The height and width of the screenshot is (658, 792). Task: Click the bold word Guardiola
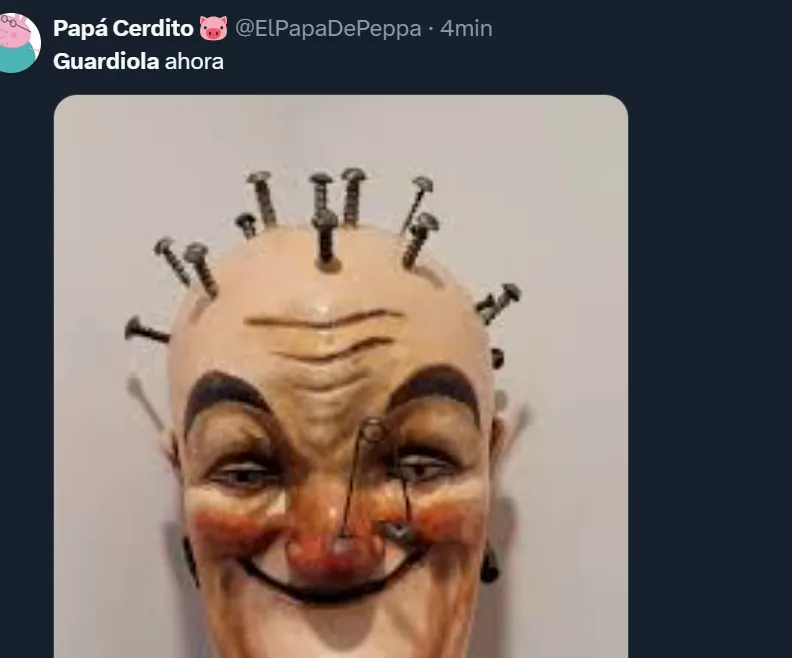[106, 61]
